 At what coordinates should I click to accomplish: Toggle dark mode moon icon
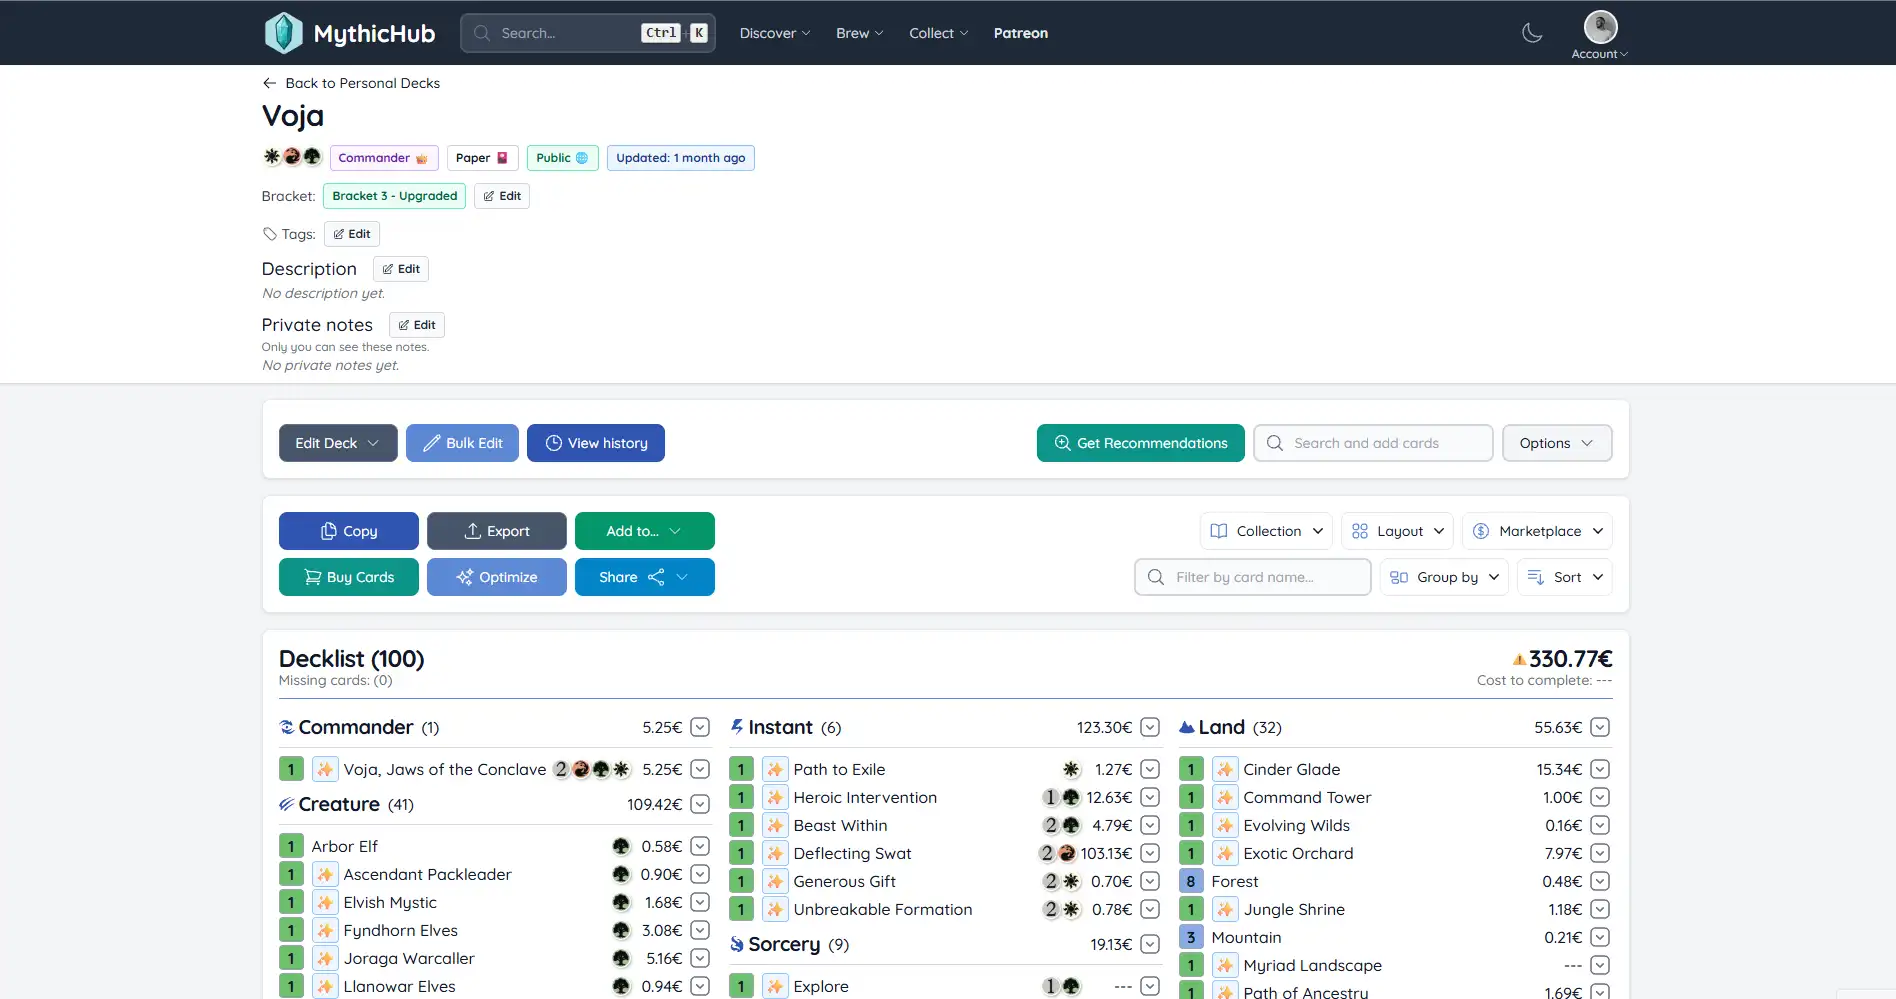tap(1531, 33)
